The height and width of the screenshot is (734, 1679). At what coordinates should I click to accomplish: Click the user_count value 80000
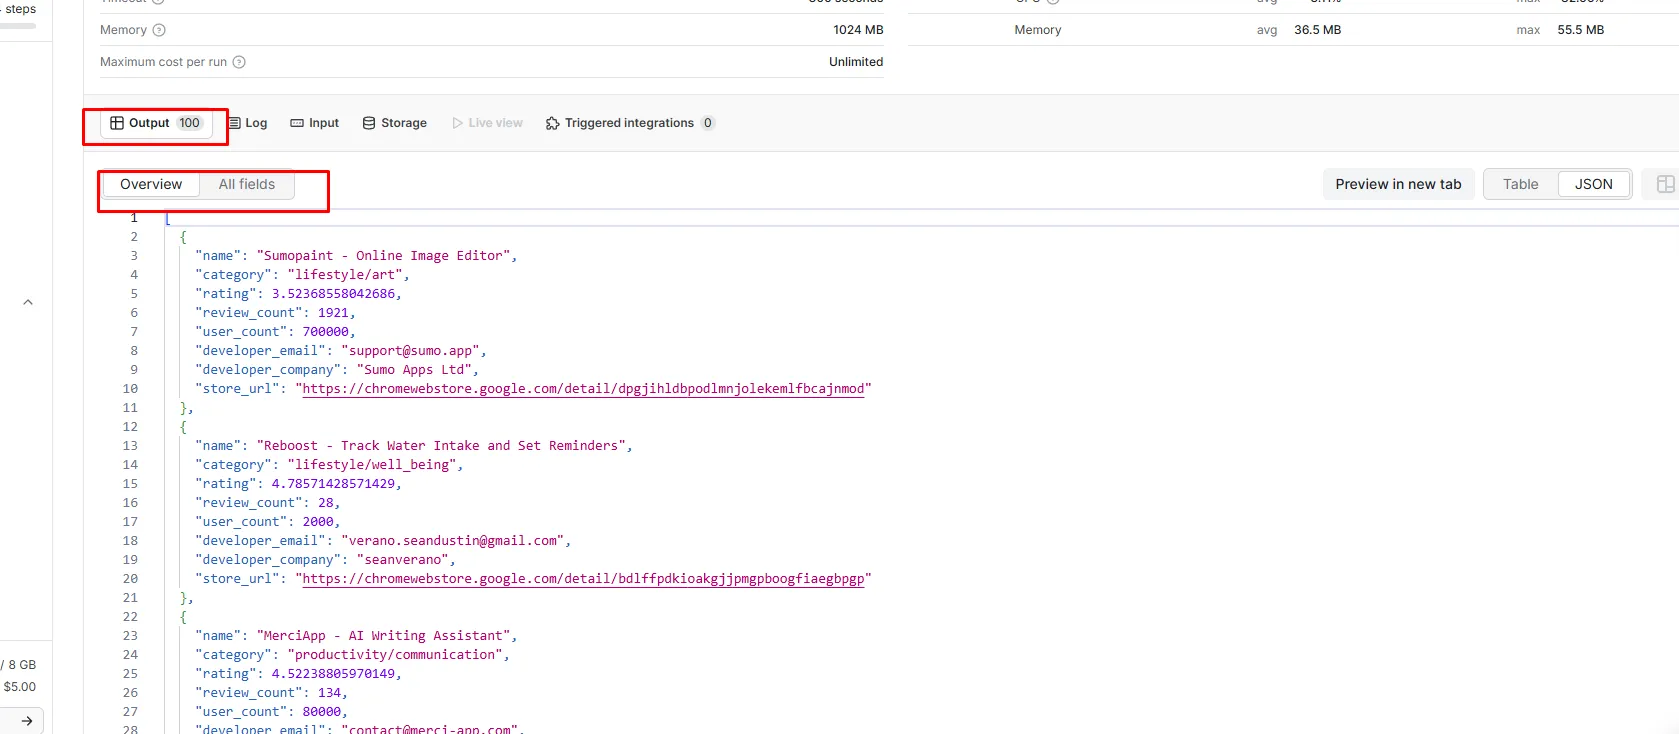point(321,712)
